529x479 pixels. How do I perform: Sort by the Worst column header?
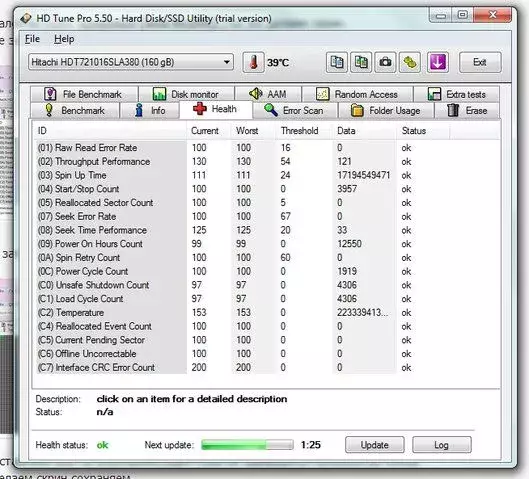click(253, 131)
